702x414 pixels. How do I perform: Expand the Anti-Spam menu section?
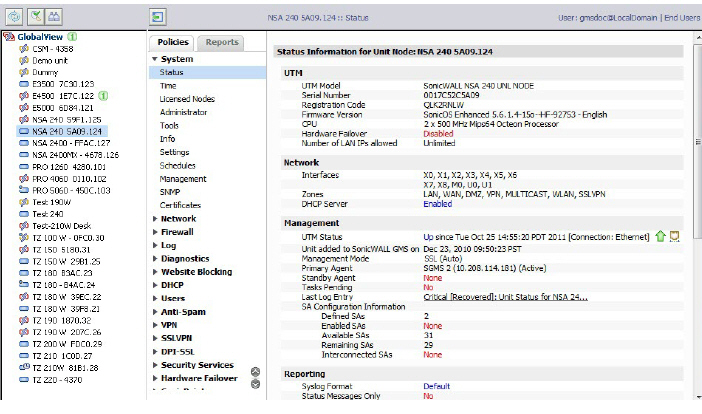tap(155, 312)
